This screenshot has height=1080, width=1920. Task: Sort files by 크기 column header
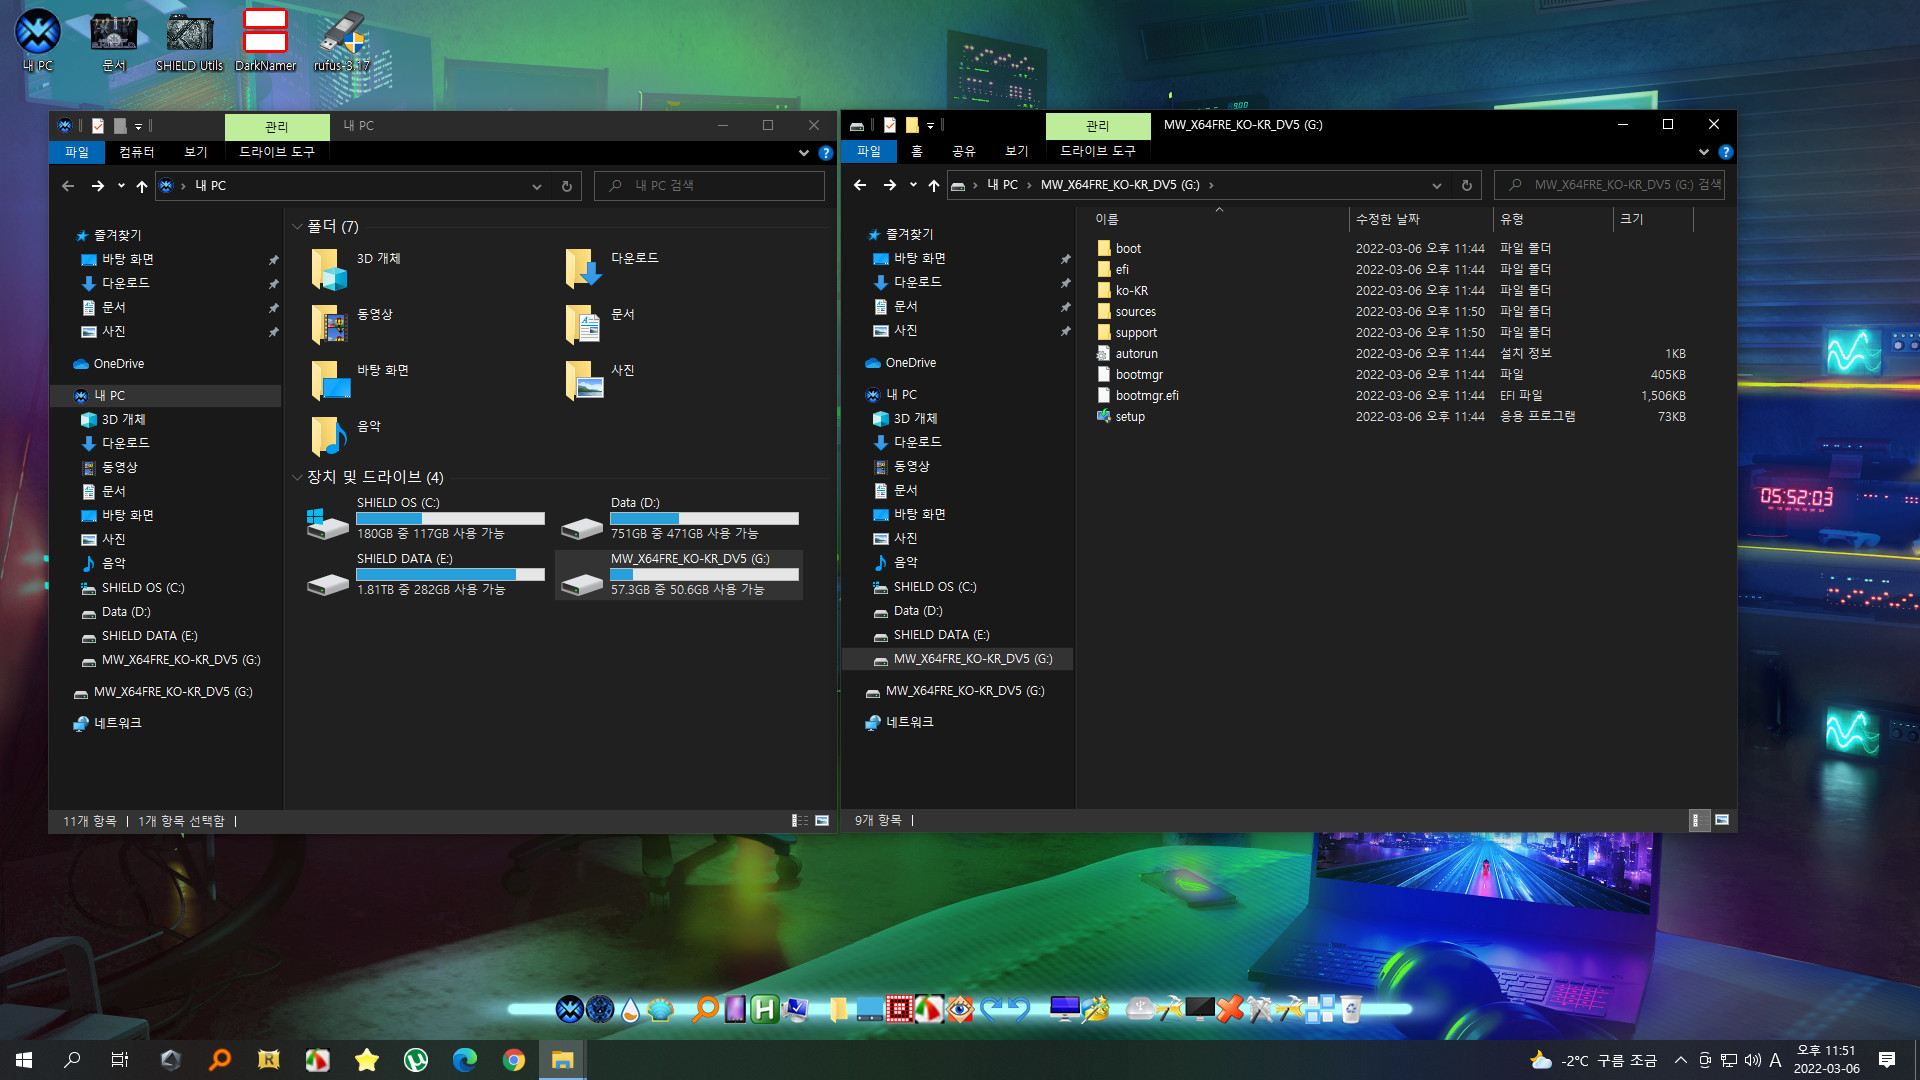pyautogui.click(x=1653, y=219)
